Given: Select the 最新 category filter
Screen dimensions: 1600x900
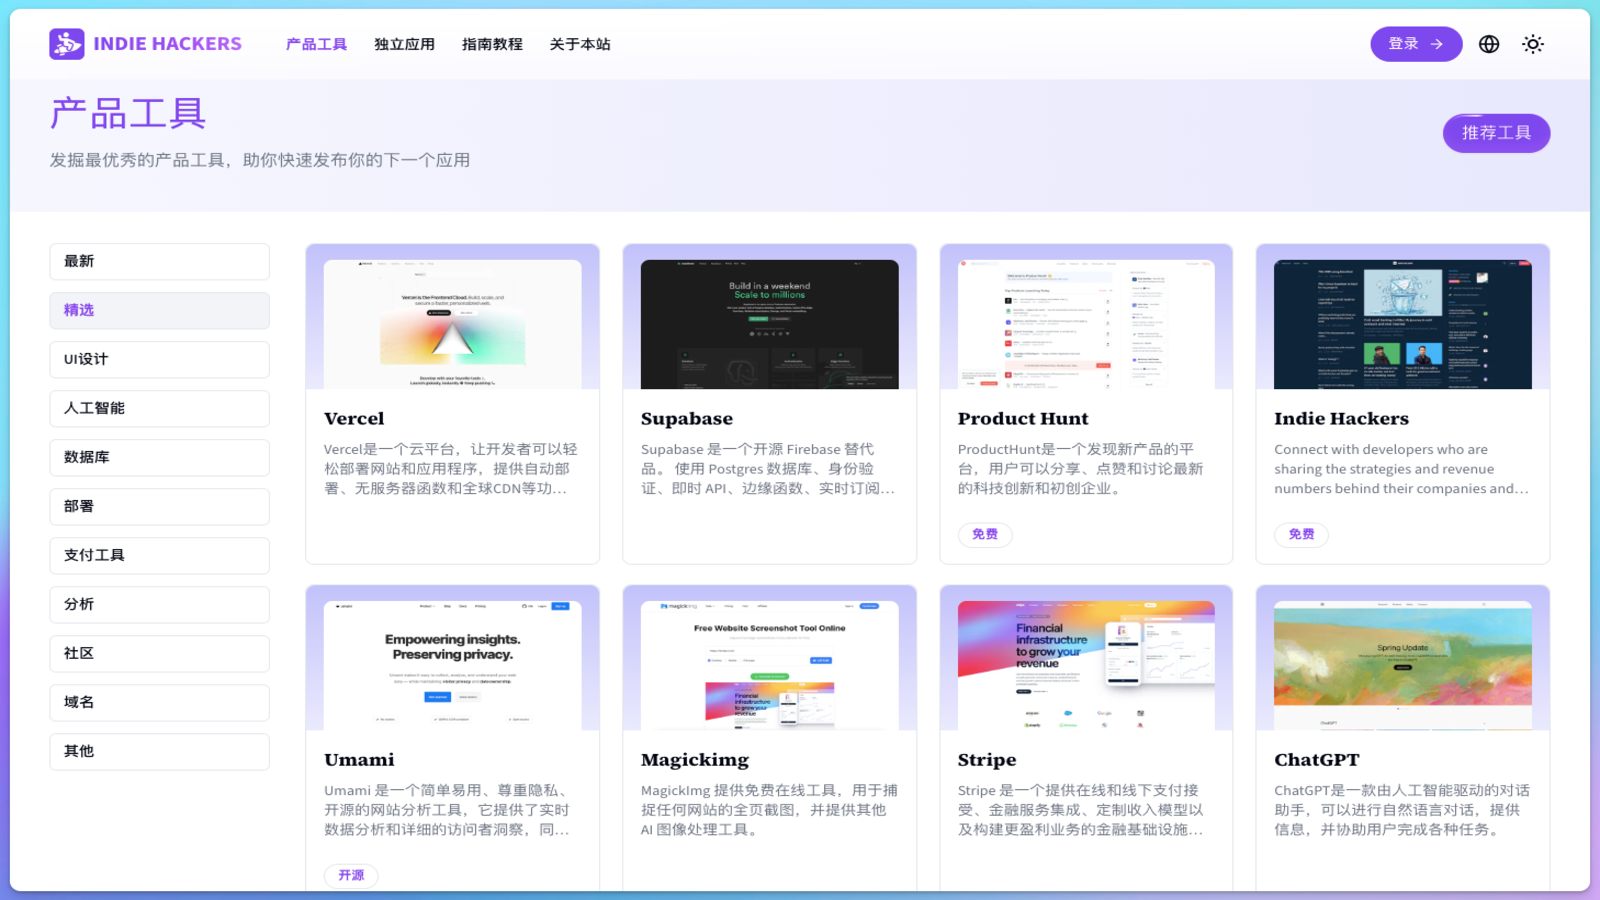Looking at the screenshot, I should tap(160, 262).
